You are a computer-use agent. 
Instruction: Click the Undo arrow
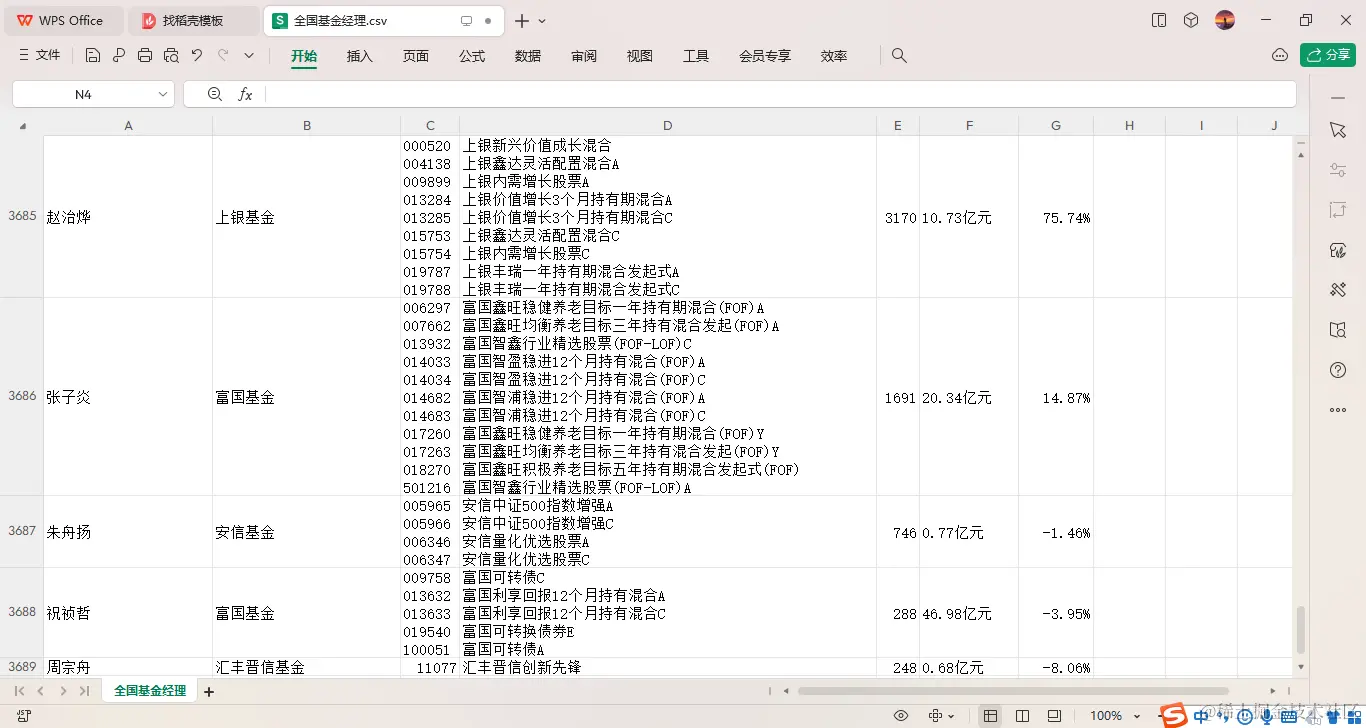coord(197,56)
